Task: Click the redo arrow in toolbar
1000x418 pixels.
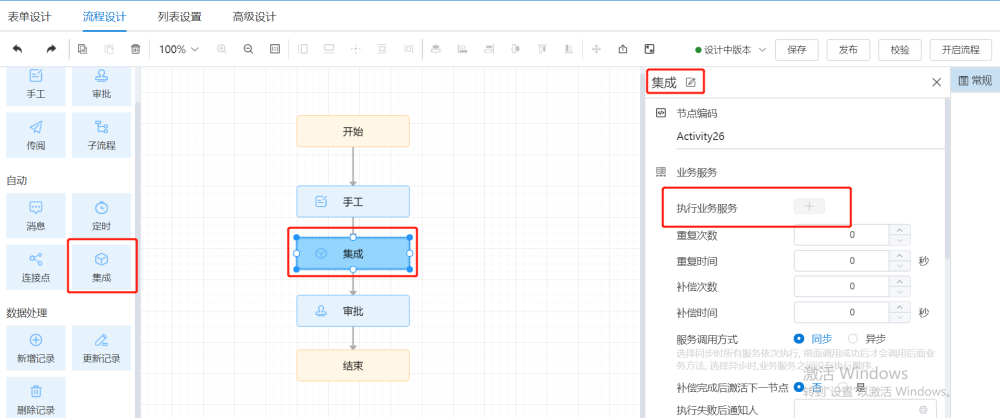Action: click(x=51, y=49)
